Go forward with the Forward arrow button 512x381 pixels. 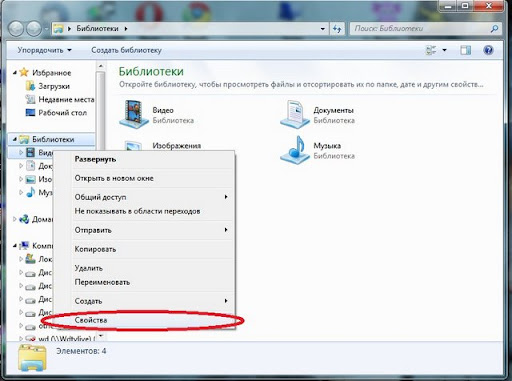34,29
